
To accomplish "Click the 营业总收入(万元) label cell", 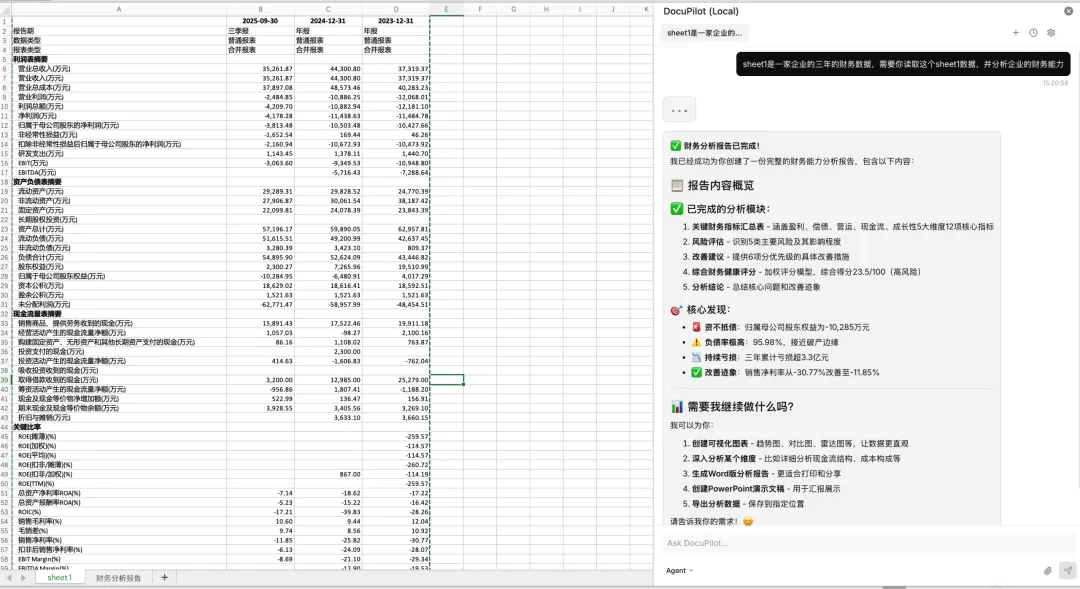I will point(118,69).
